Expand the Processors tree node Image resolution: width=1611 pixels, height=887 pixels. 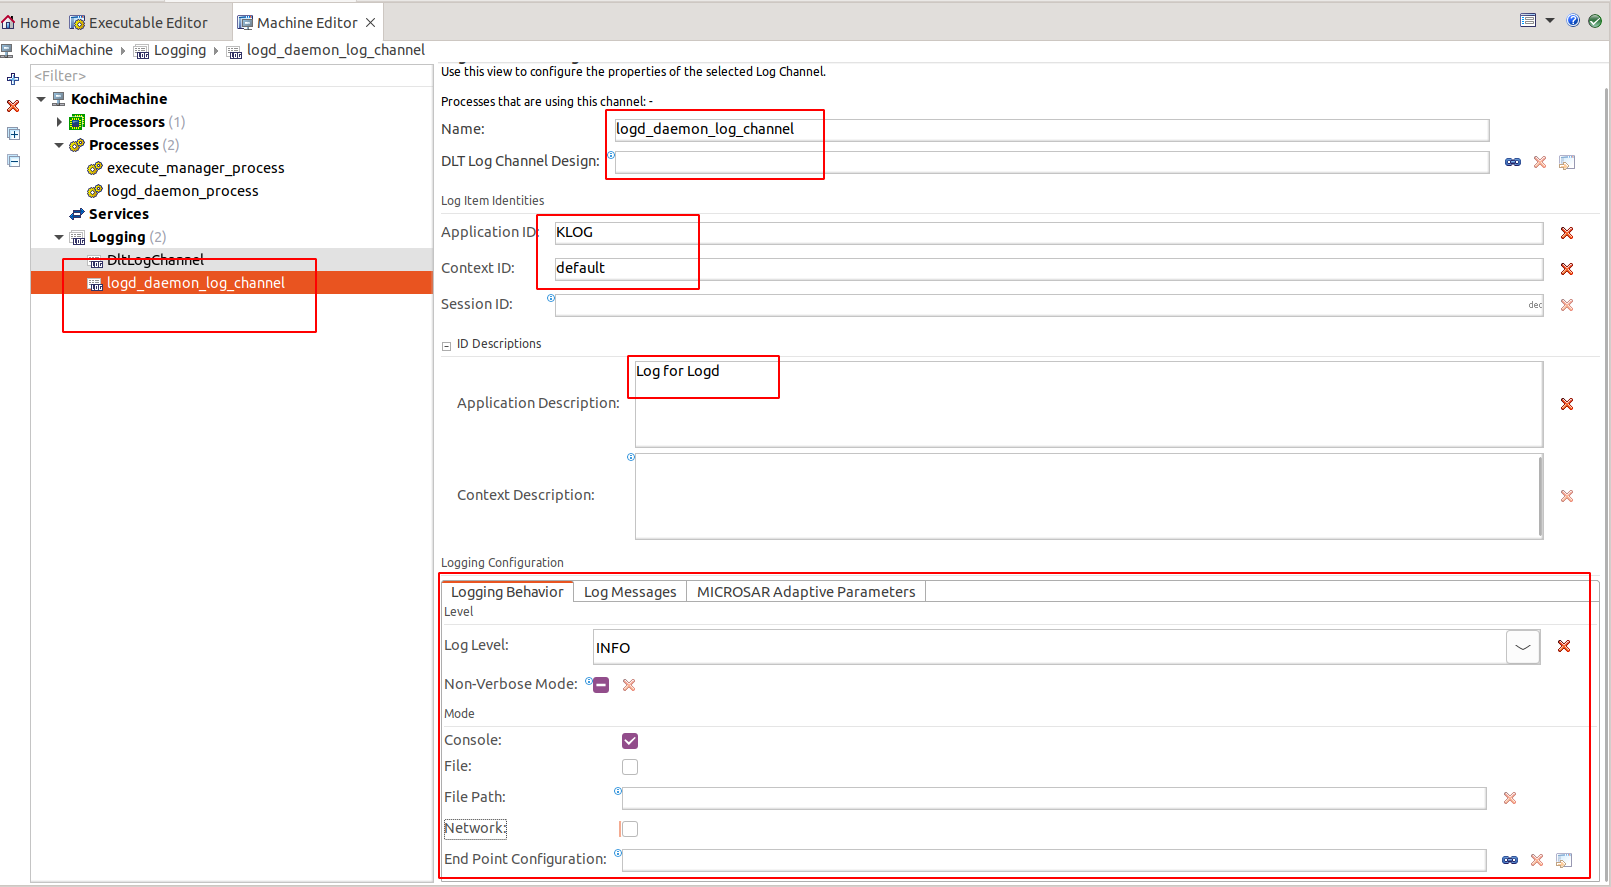59,122
